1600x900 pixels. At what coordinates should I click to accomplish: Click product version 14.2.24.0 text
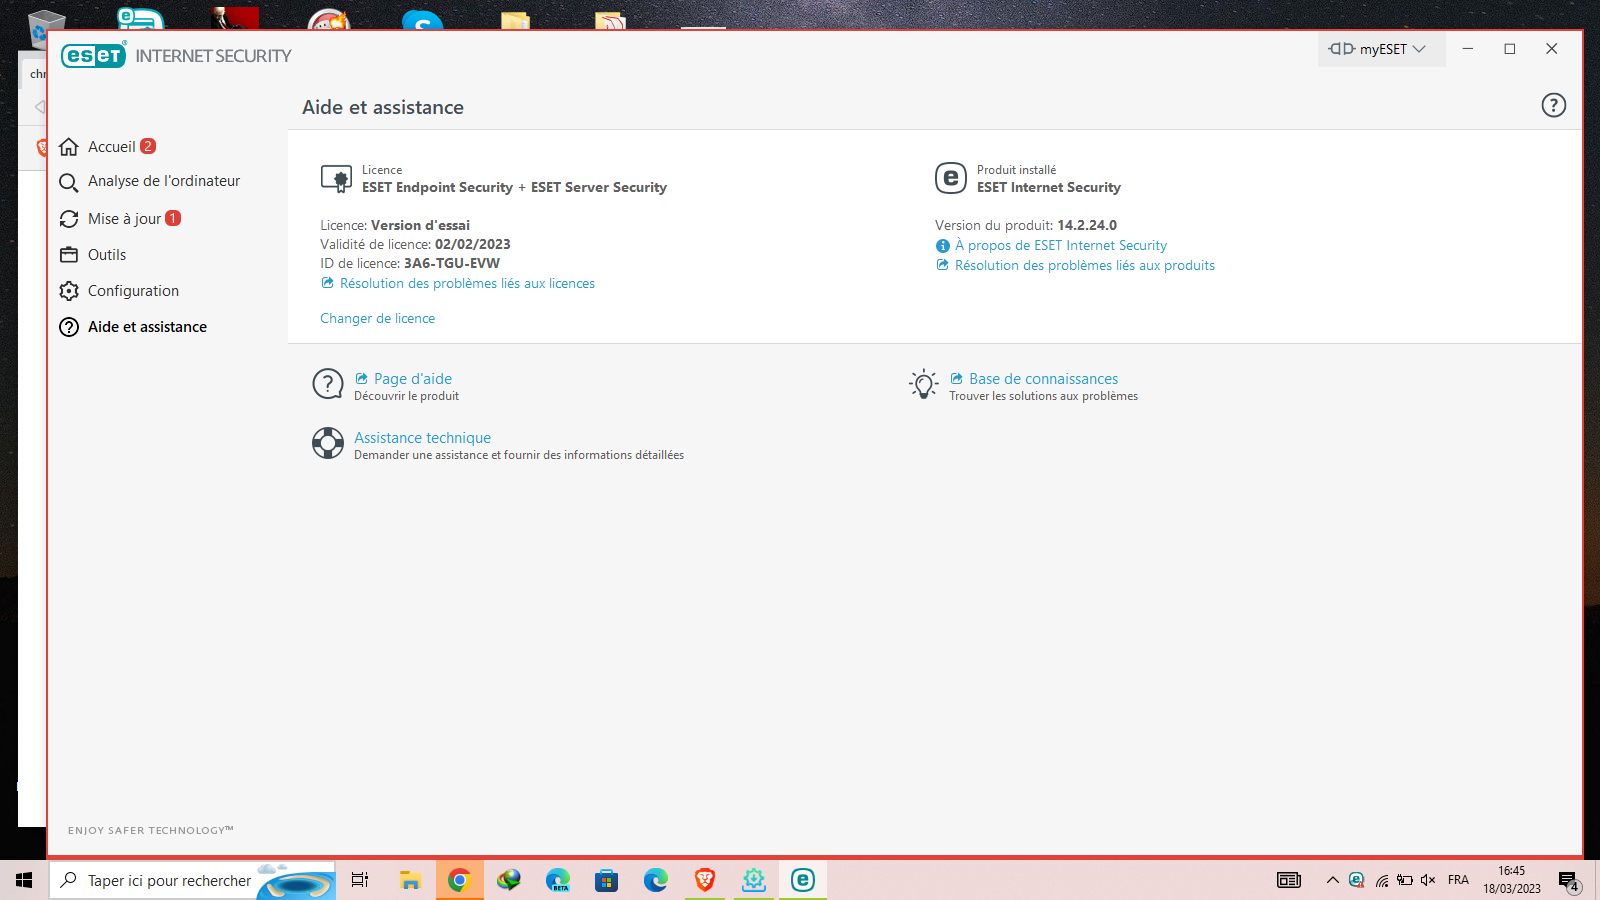click(1087, 226)
